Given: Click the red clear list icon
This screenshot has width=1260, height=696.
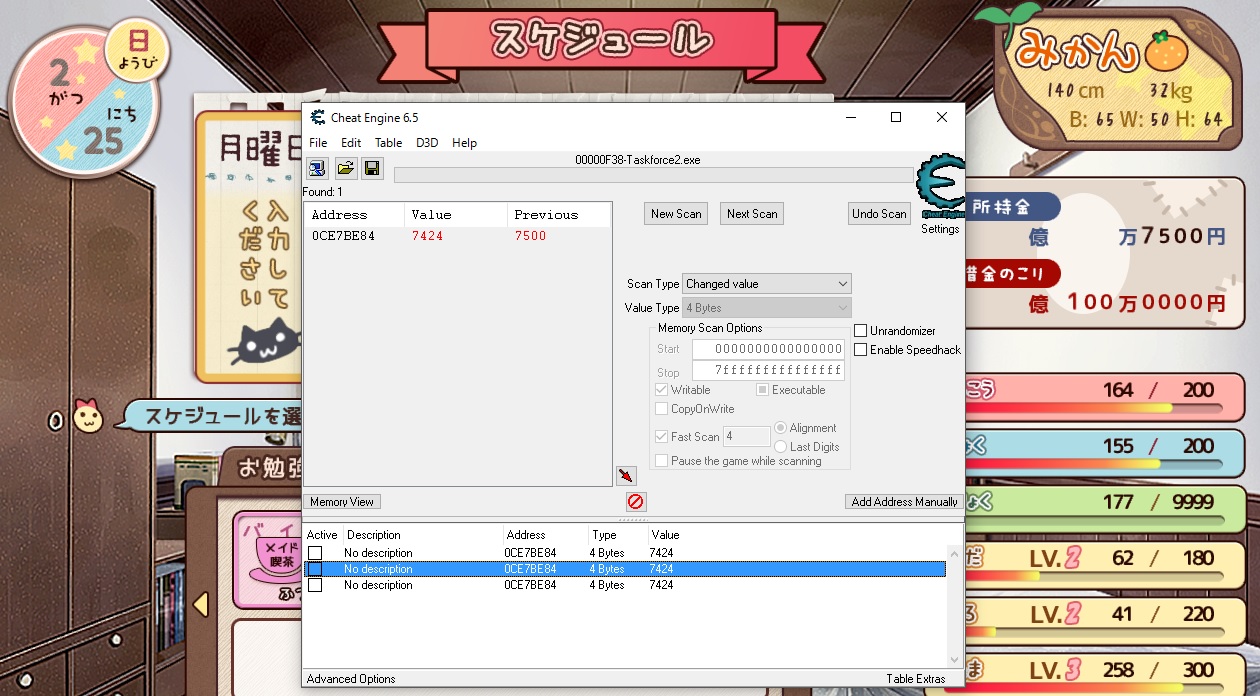Looking at the screenshot, I should click(636, 502).
